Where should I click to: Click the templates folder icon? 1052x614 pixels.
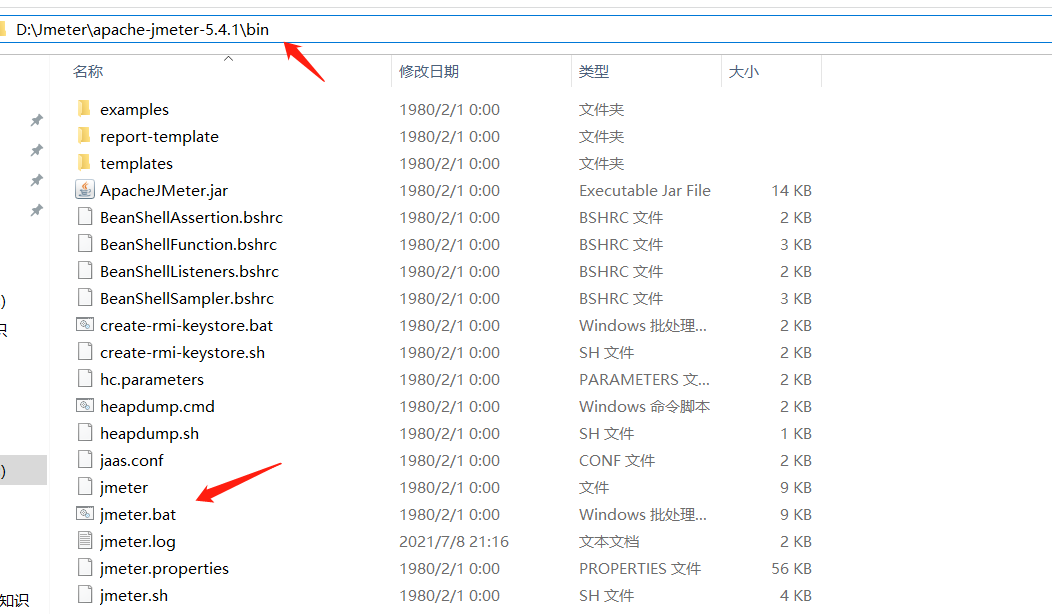click(84, 162)
